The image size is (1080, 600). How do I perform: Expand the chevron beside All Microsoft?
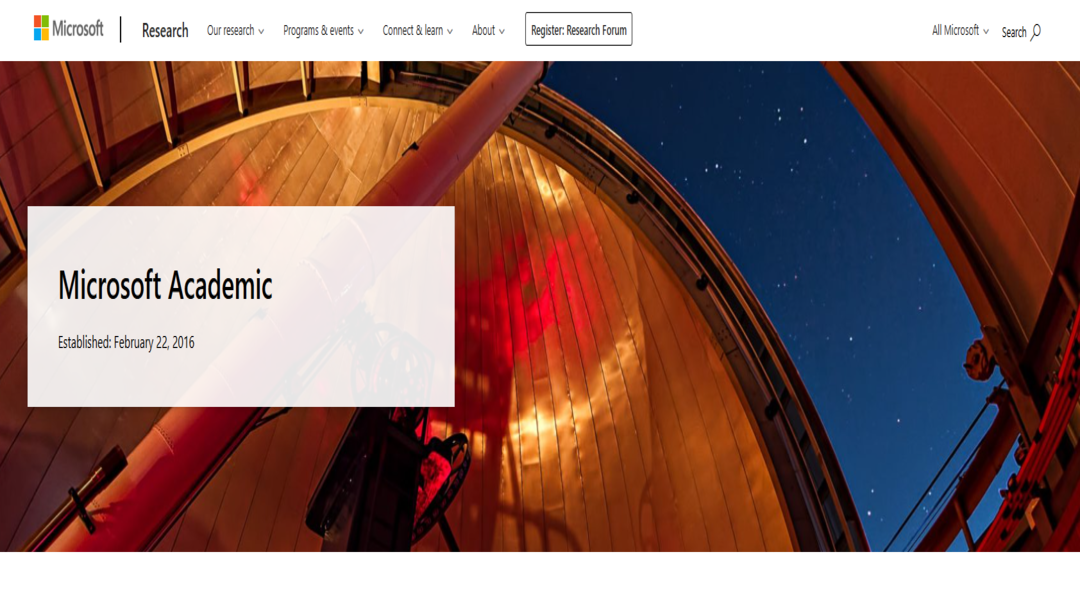pos(986,32)
